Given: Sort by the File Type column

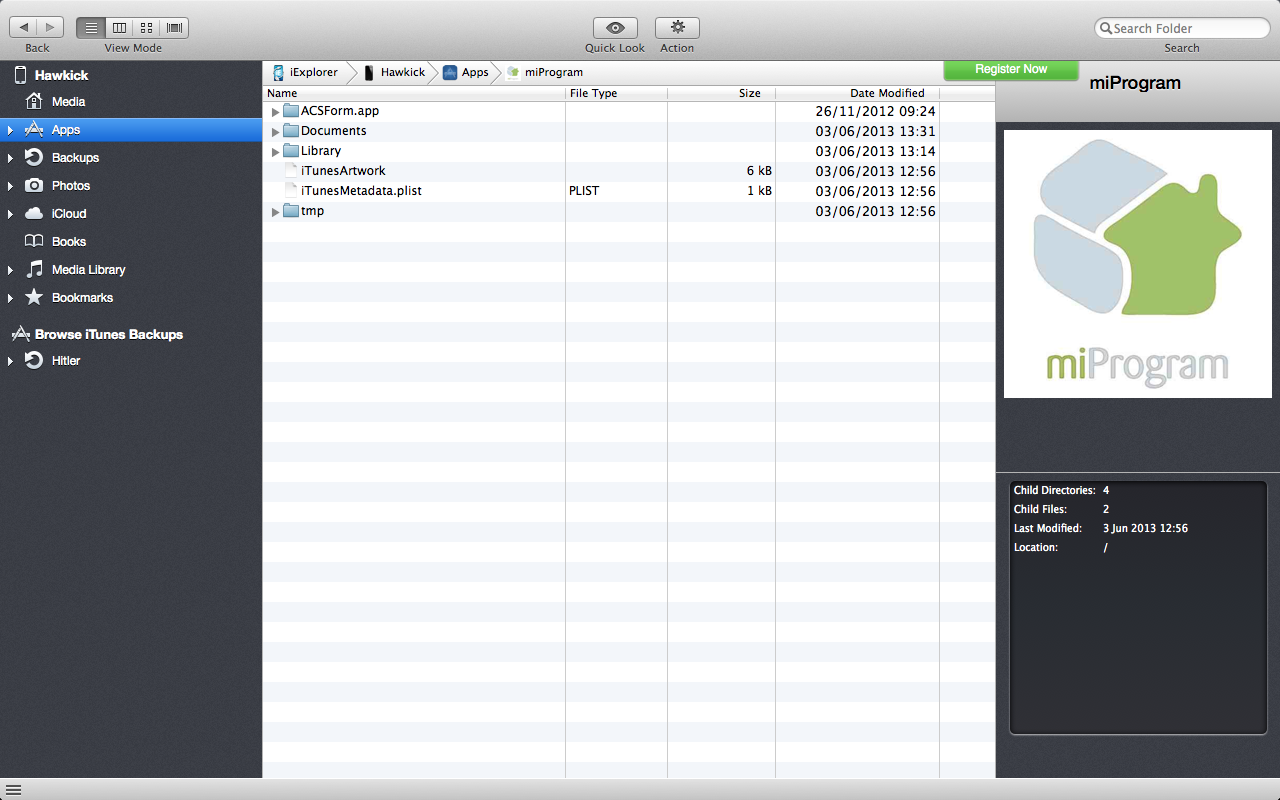Looking at the screenshot, I should pos(616,93).
